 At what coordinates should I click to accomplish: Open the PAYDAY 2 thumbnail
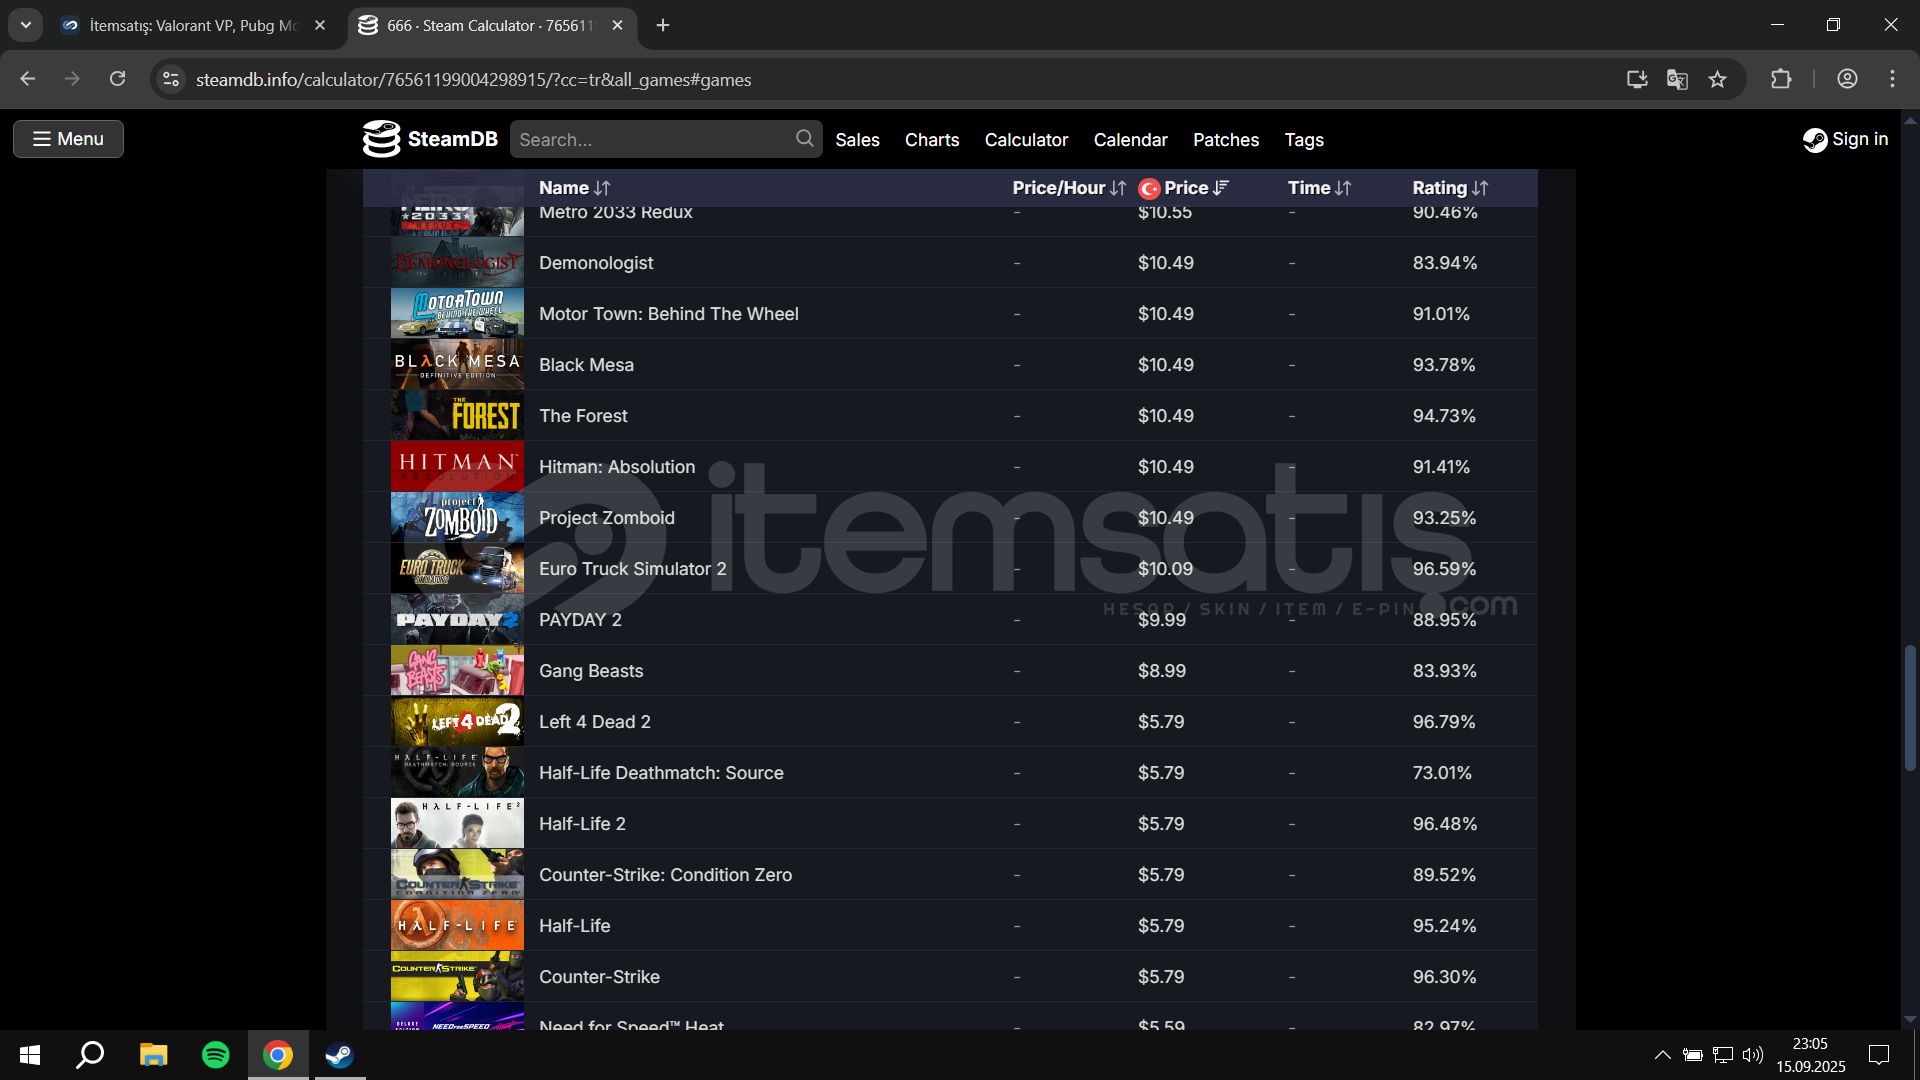(x=457, y=619)
